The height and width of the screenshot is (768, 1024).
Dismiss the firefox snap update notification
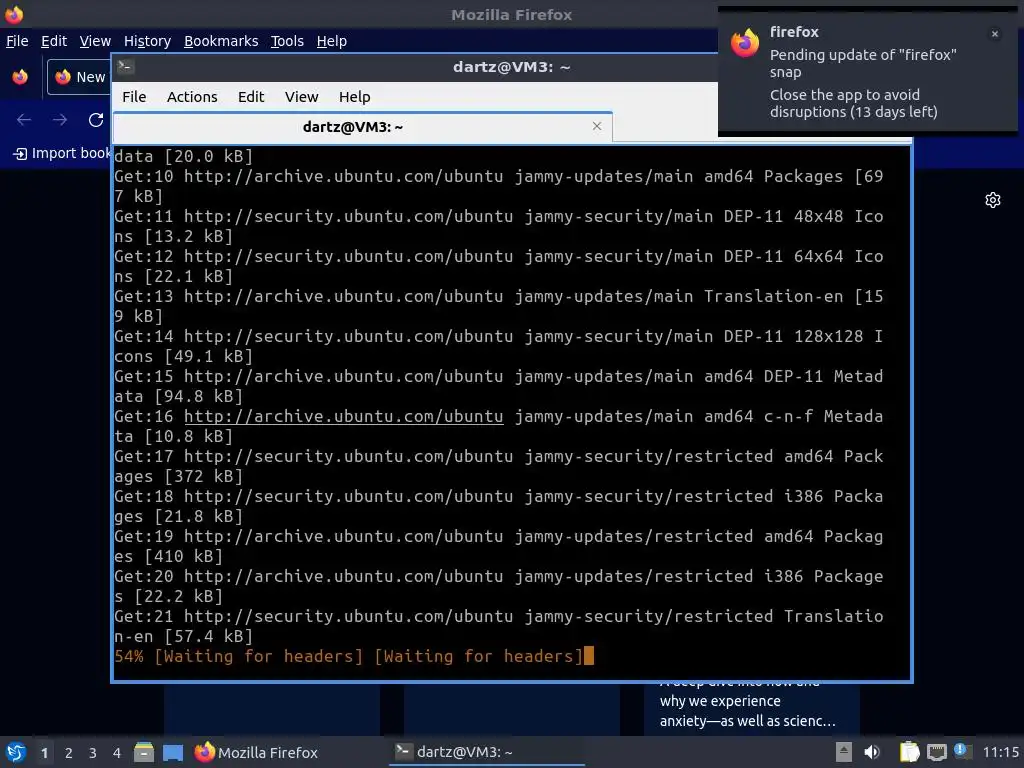coord(995,34)
